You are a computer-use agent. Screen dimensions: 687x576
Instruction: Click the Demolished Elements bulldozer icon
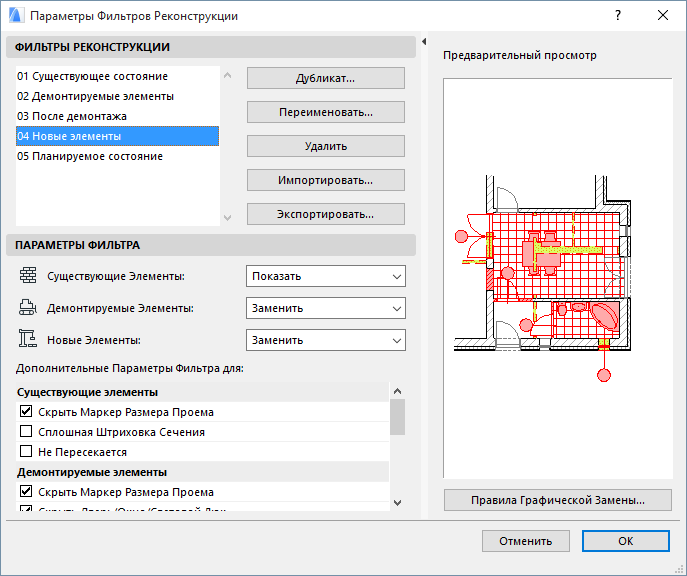28,307
